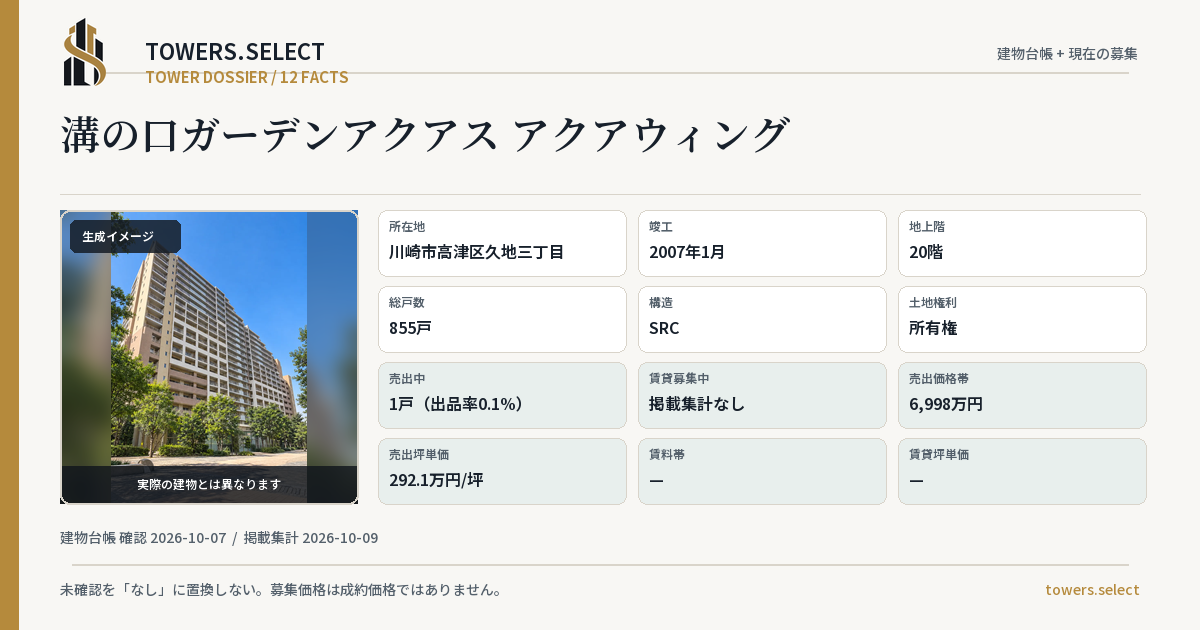Image resolution: width=1200 pixels, height=630 pixels.
Task: Open the towers.select footer link
Action: 1092,590
